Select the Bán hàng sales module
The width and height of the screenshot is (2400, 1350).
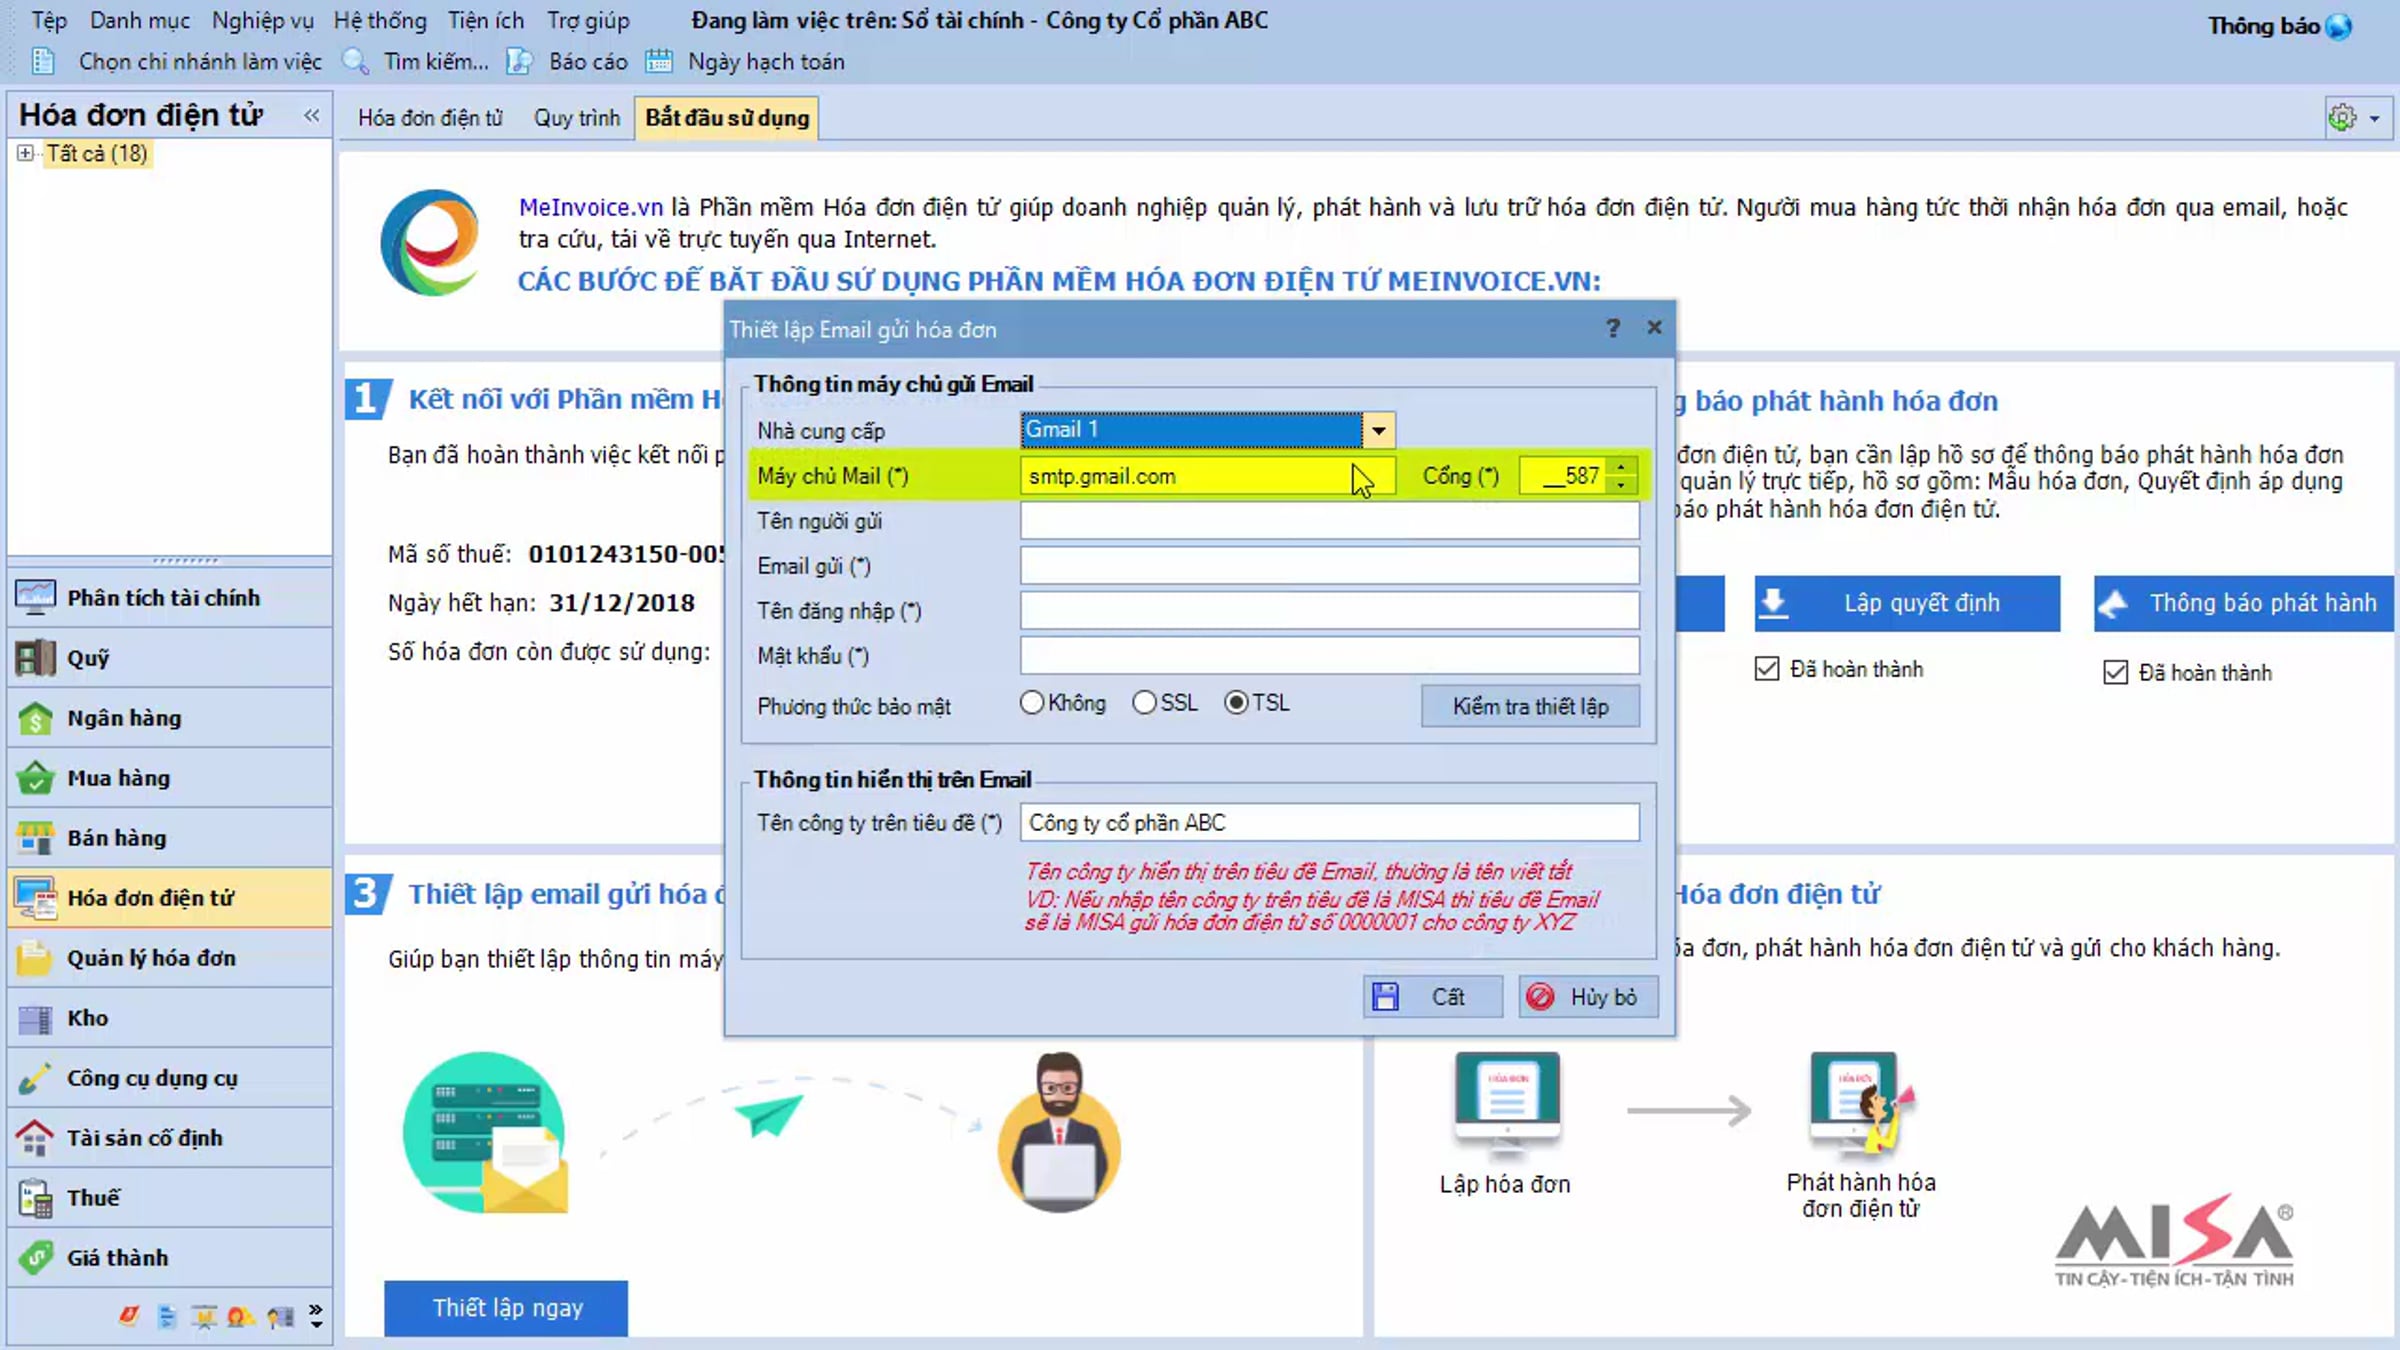[170, 838]
